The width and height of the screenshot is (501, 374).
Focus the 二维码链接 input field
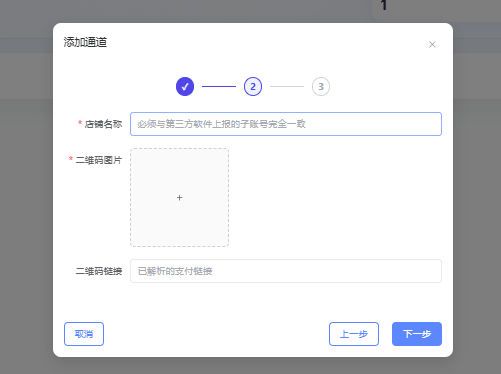click(x=286, y=271)
